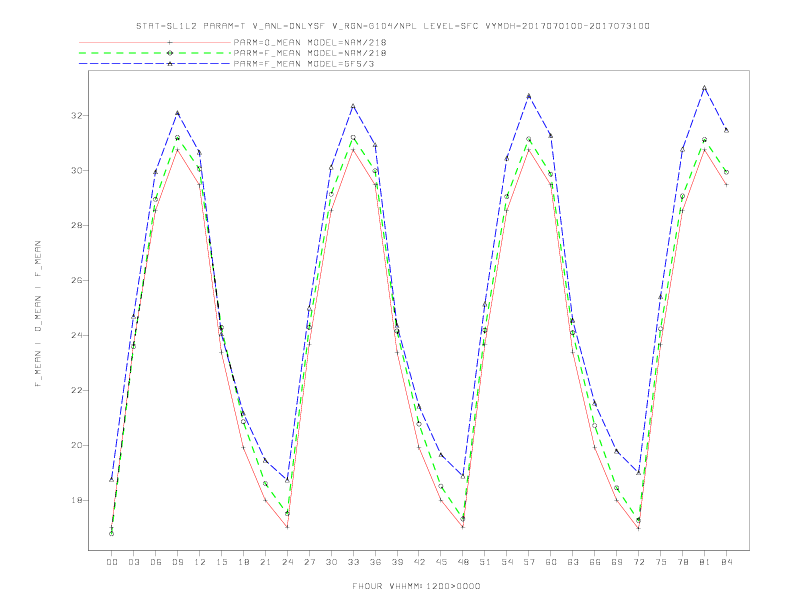Click the red solid legend line sample
The height and width of the screenshot is (612, 792).
[155, 42]
